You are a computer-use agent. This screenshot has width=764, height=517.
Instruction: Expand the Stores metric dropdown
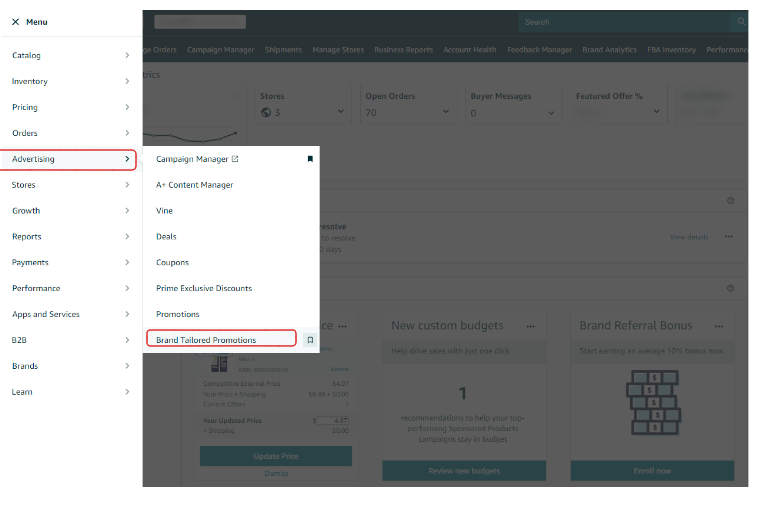point(341,112)
